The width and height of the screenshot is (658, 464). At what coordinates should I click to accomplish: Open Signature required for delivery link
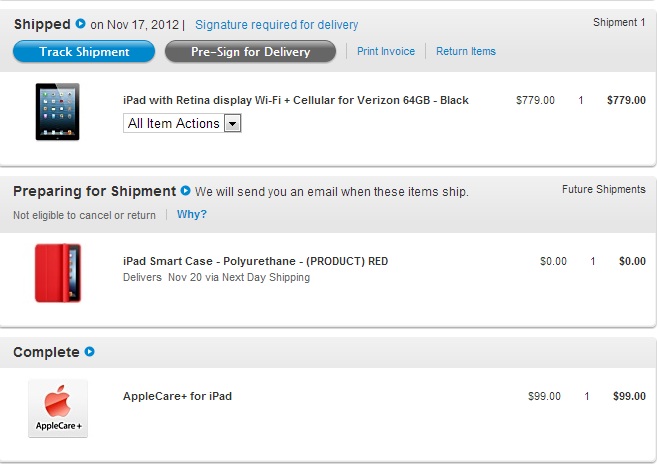coord(276,25)
